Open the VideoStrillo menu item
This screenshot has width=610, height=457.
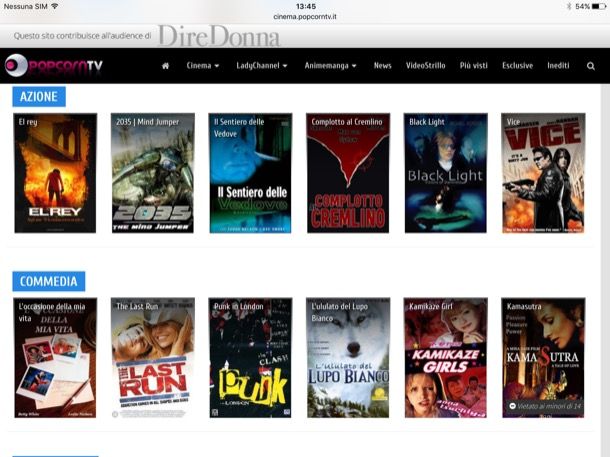point(426,66)
